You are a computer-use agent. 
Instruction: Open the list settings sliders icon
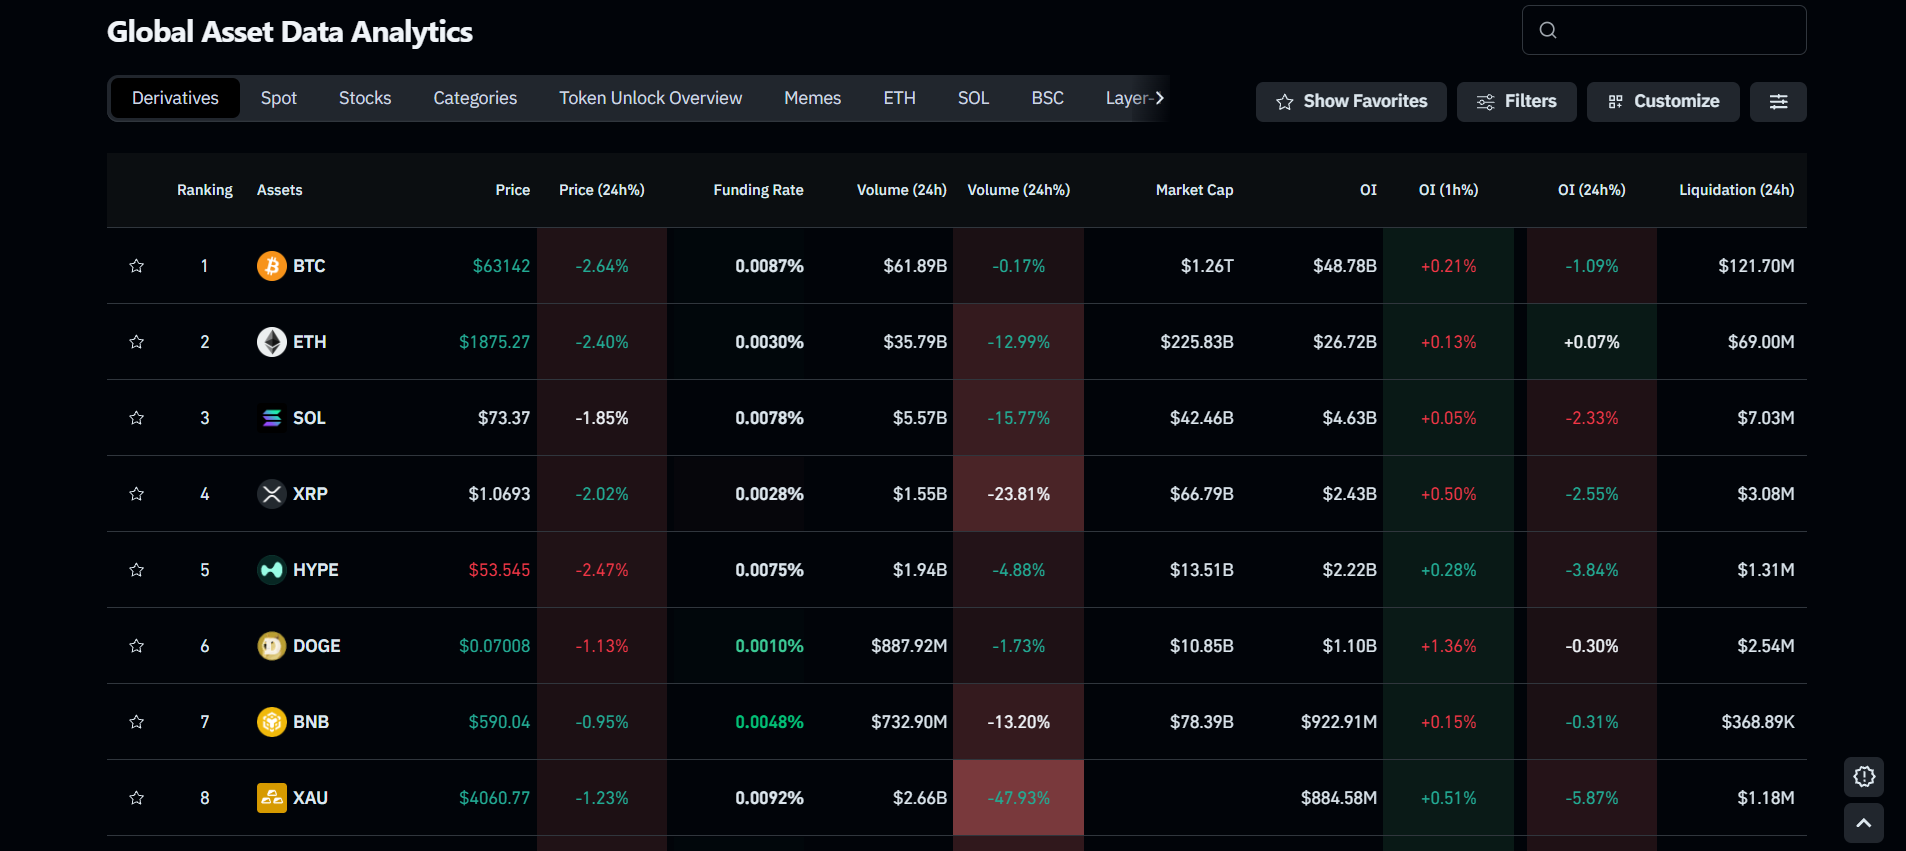1778,102
